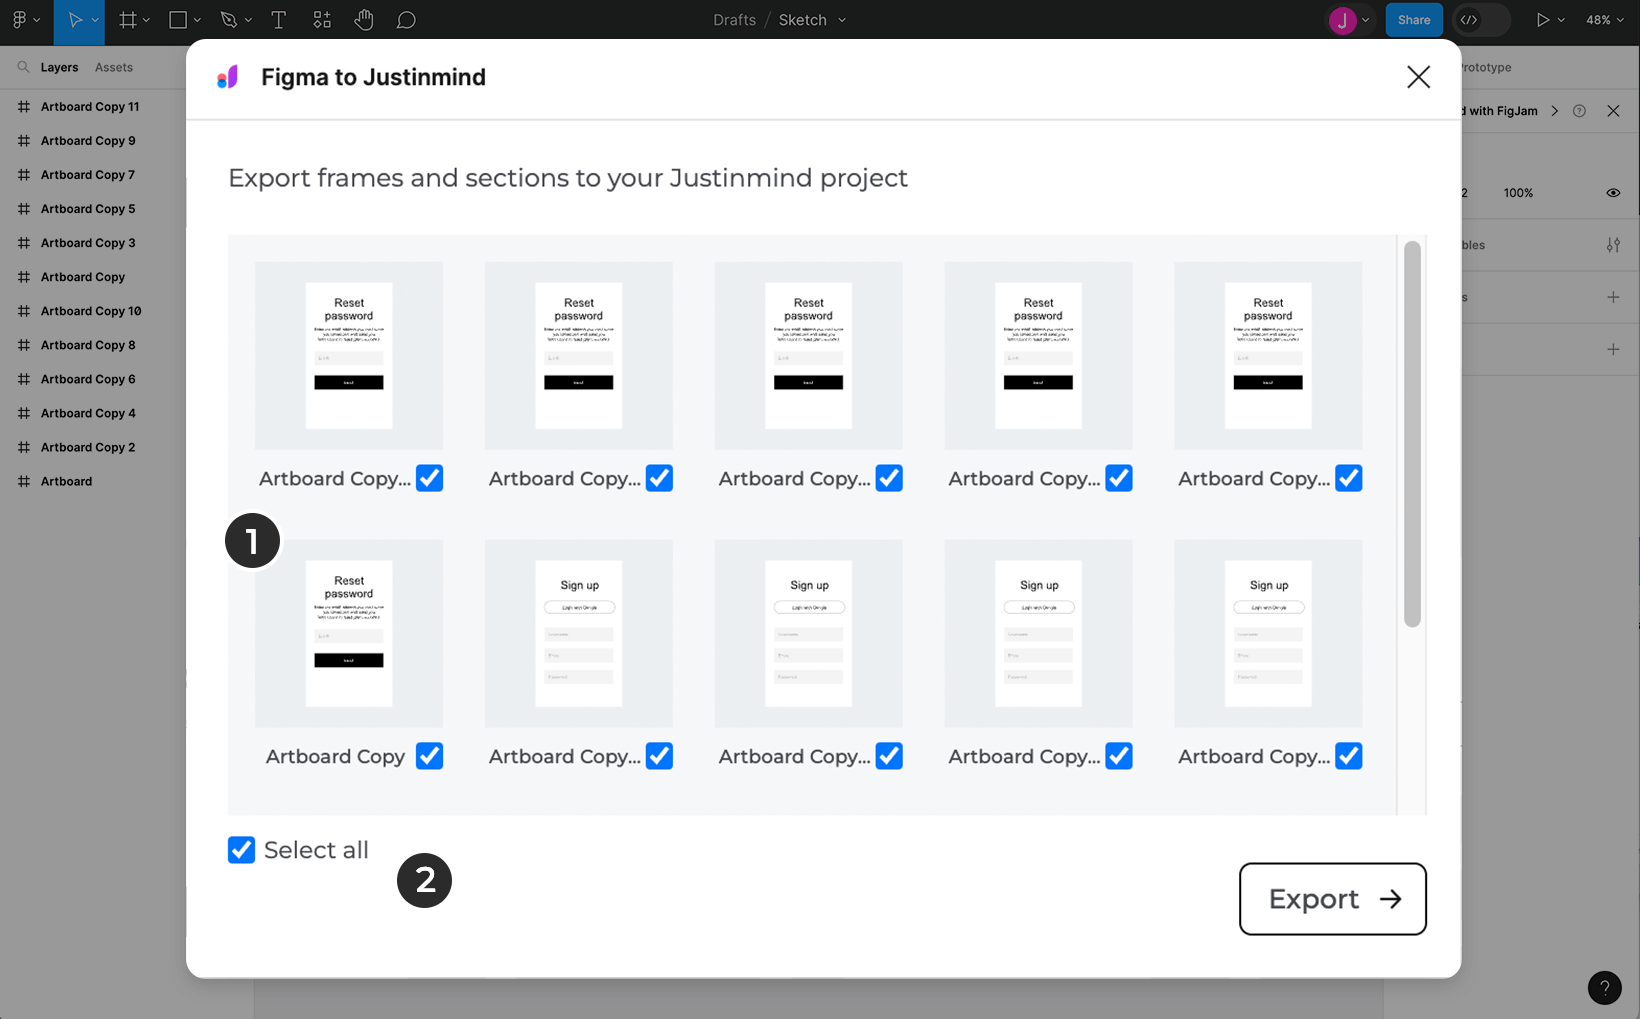Select Artboard Copy 8 layer
Viewport: 1640px width, 1019px height.
coord(88,345)
